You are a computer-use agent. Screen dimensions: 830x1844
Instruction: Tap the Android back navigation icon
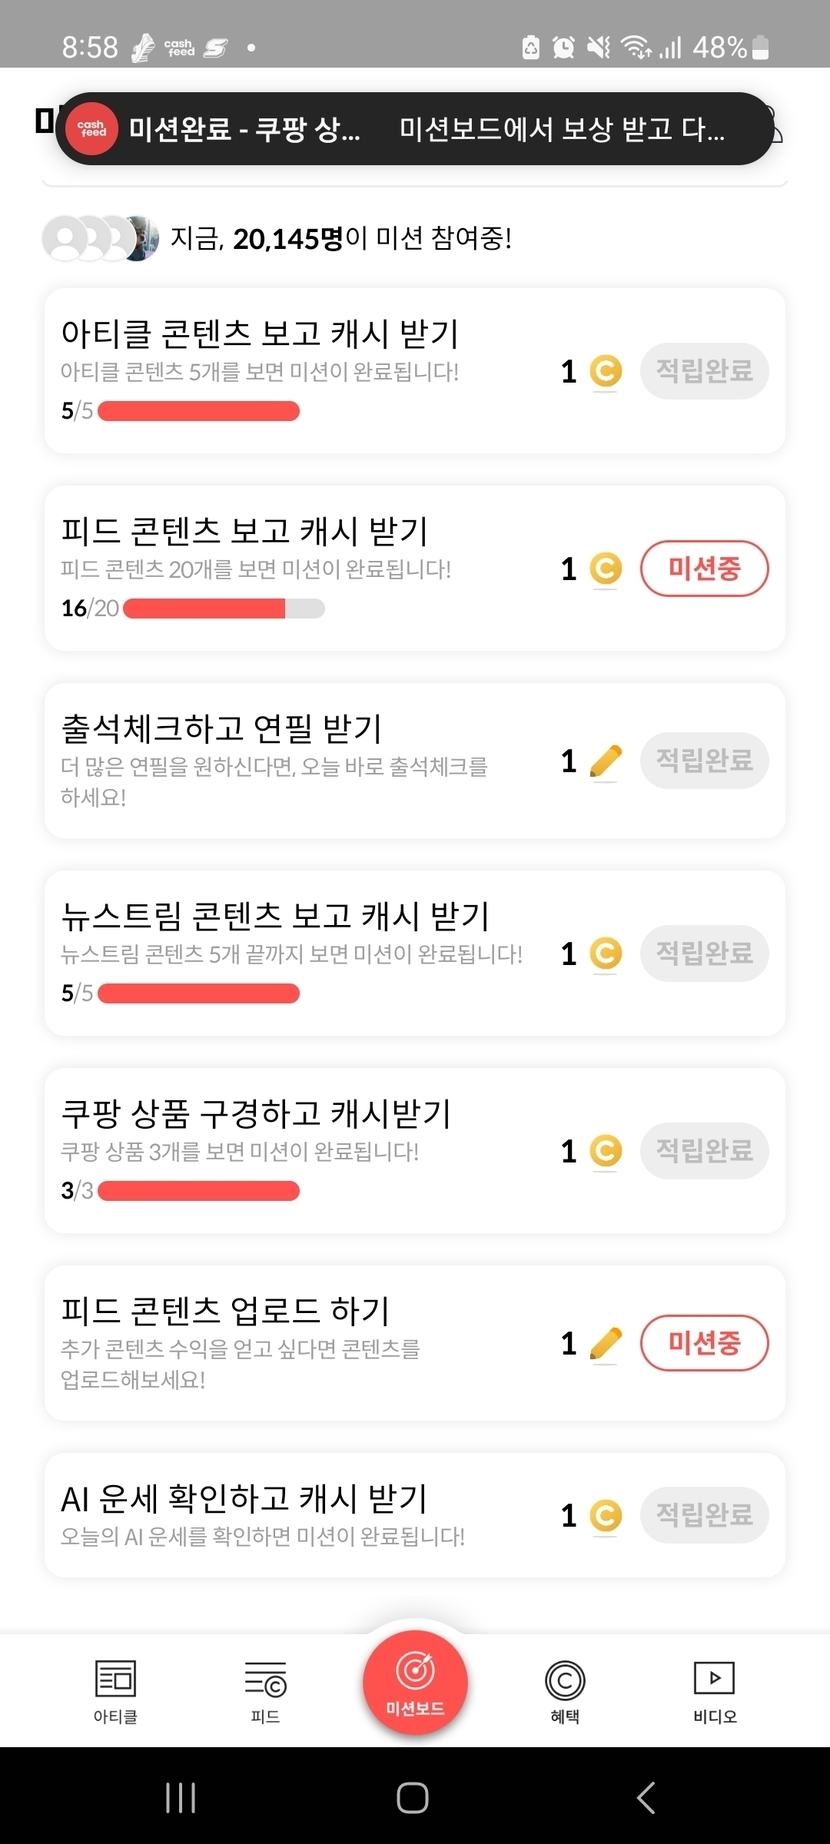coord(646,1797)
